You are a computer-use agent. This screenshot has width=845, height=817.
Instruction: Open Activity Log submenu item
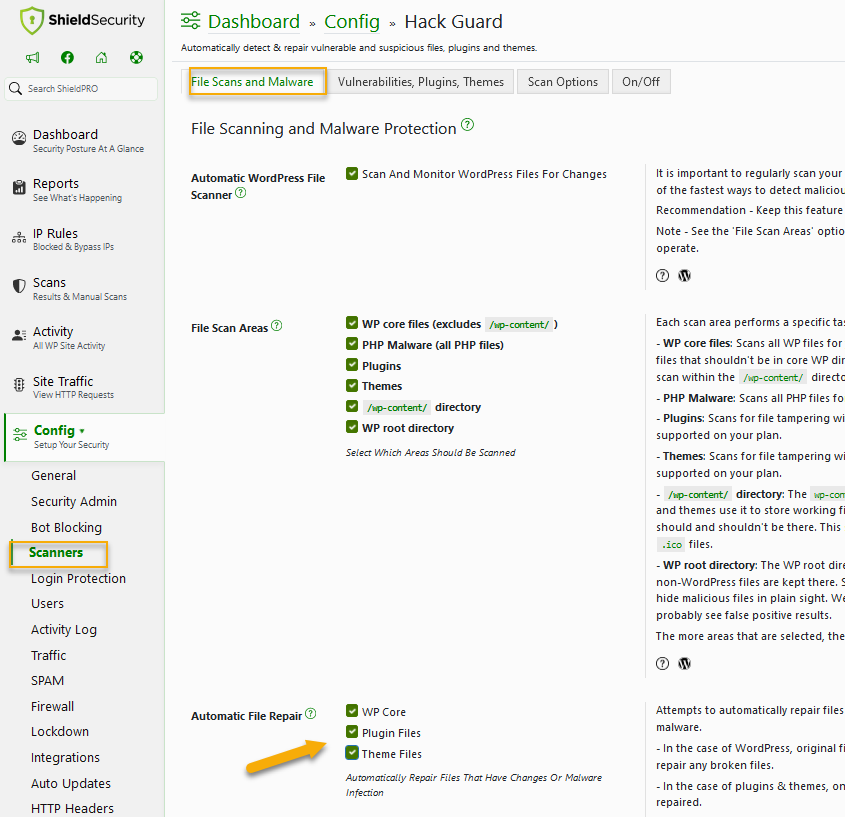pos(64,629)
